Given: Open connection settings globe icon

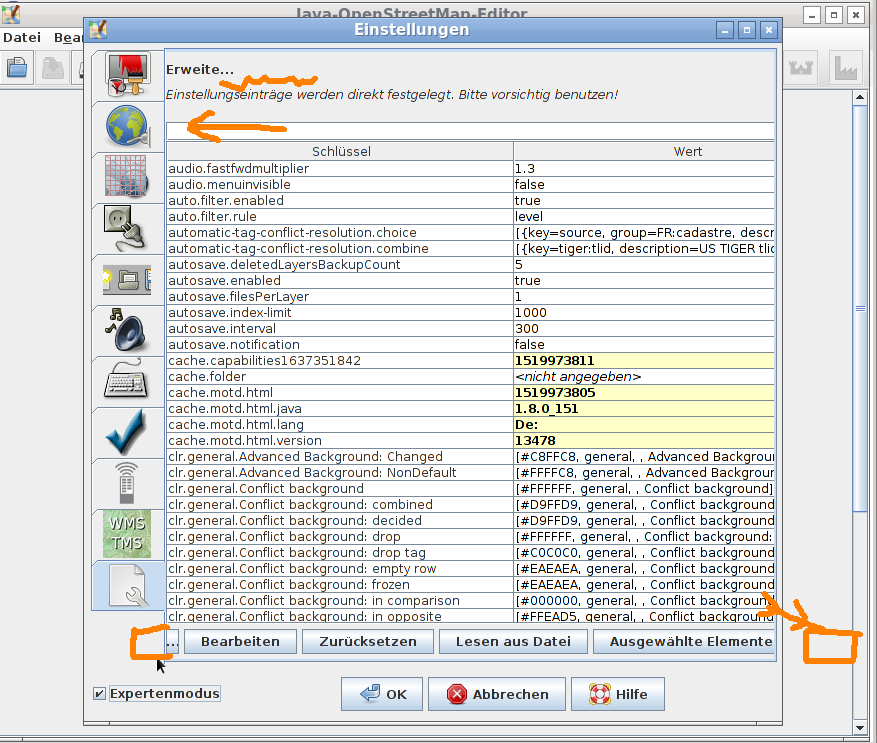Looking at the screenshot, I should click(127, 127).
